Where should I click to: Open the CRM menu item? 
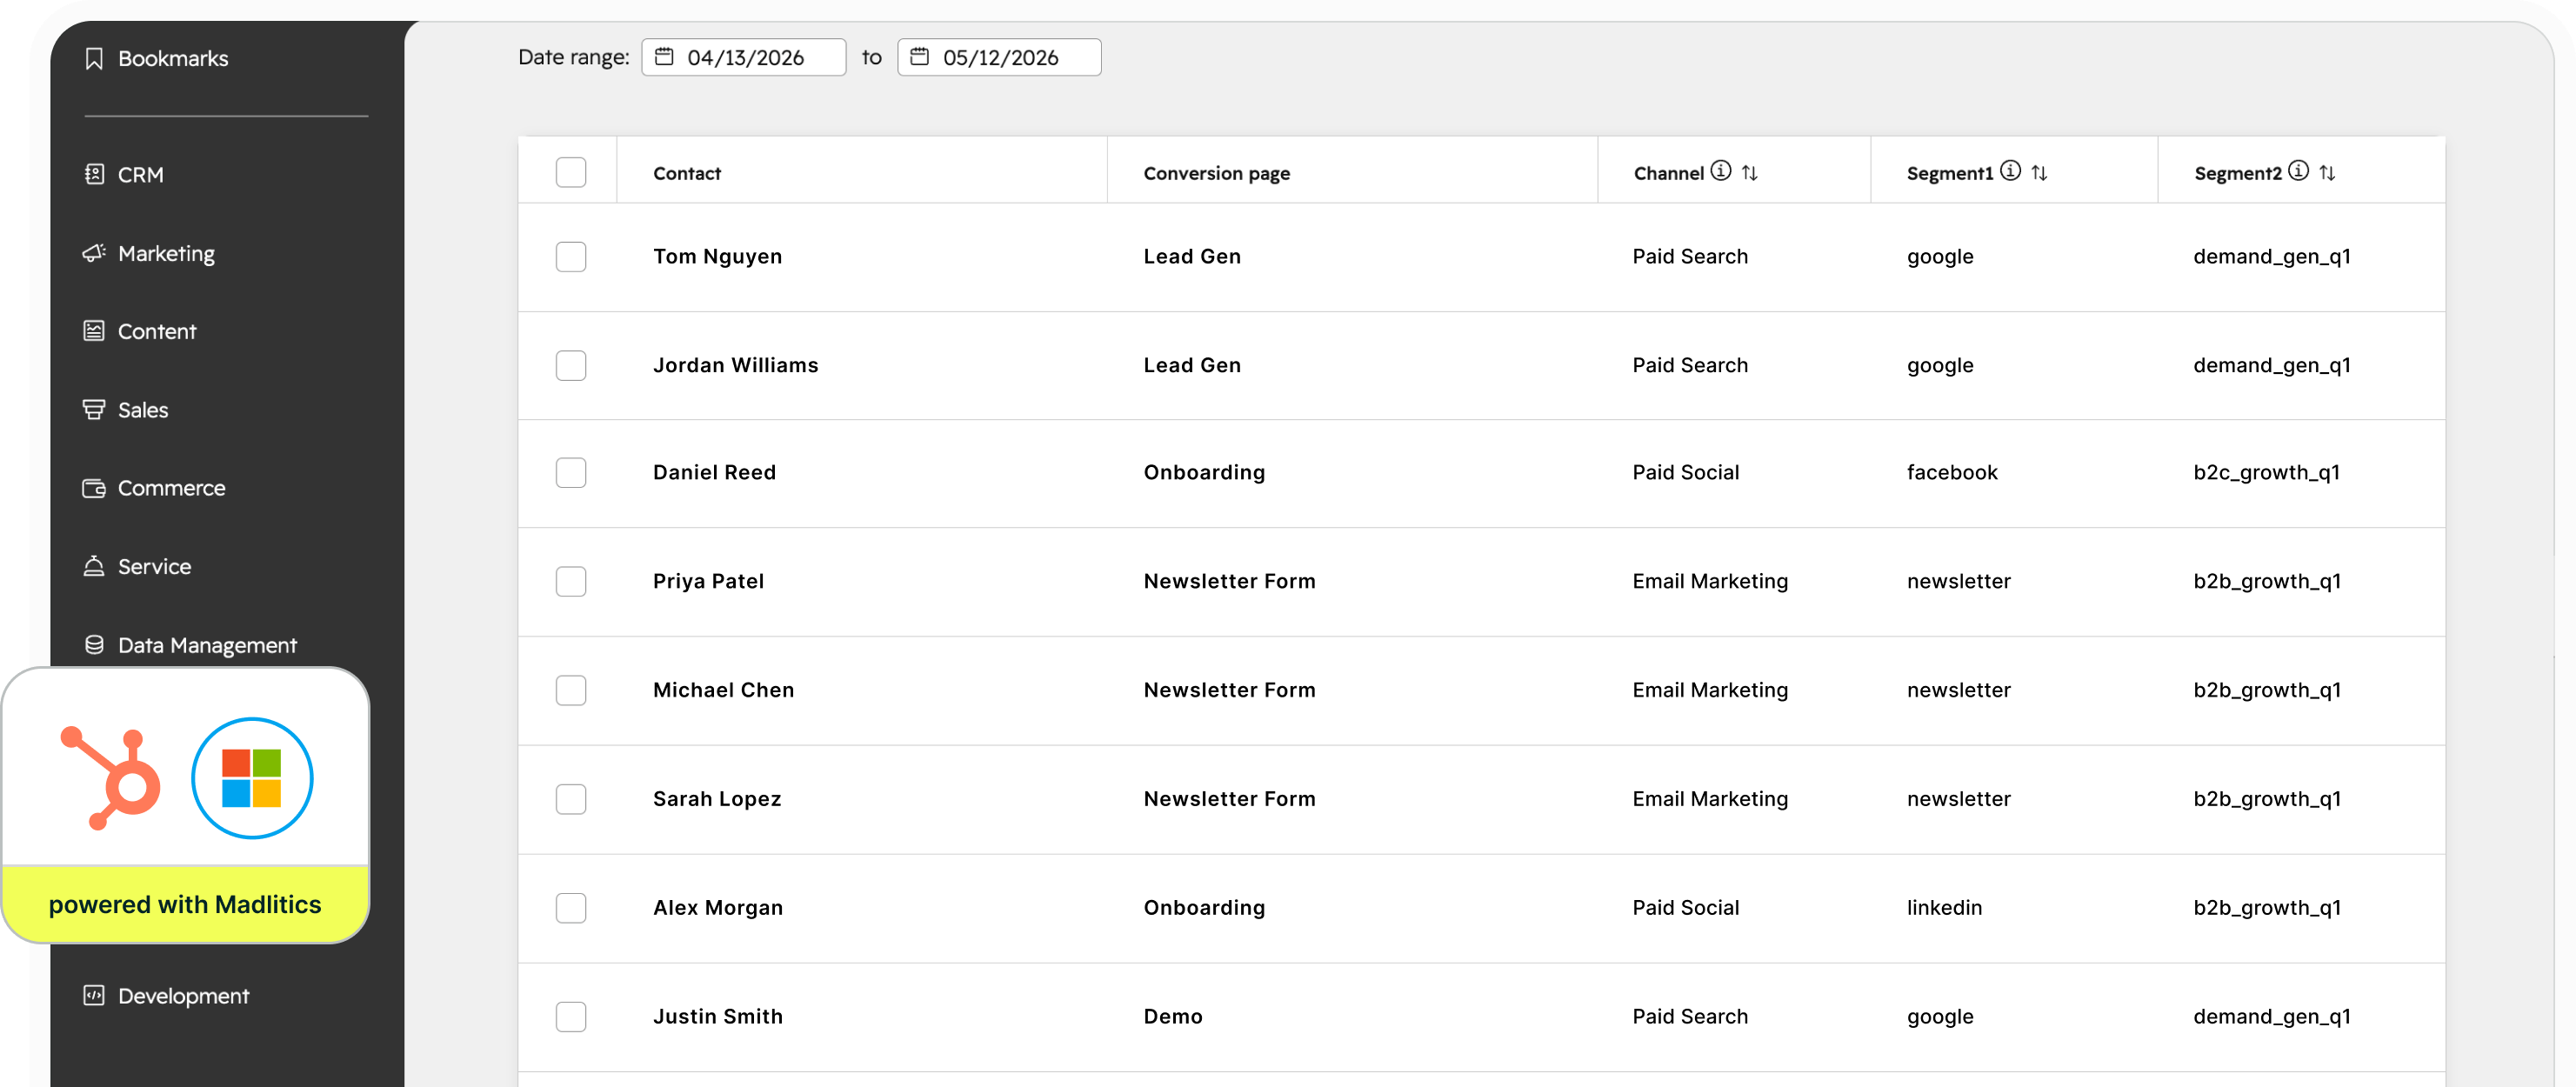[141, 175]
